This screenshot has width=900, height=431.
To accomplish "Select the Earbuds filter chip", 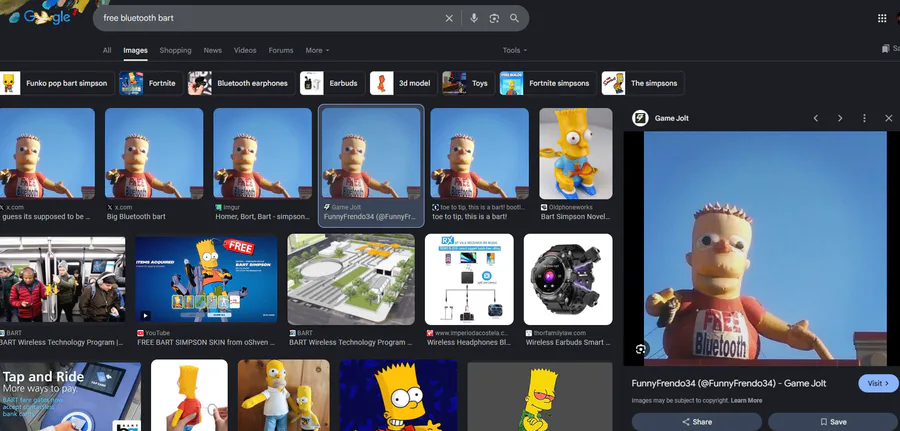I will pos(332,83).
